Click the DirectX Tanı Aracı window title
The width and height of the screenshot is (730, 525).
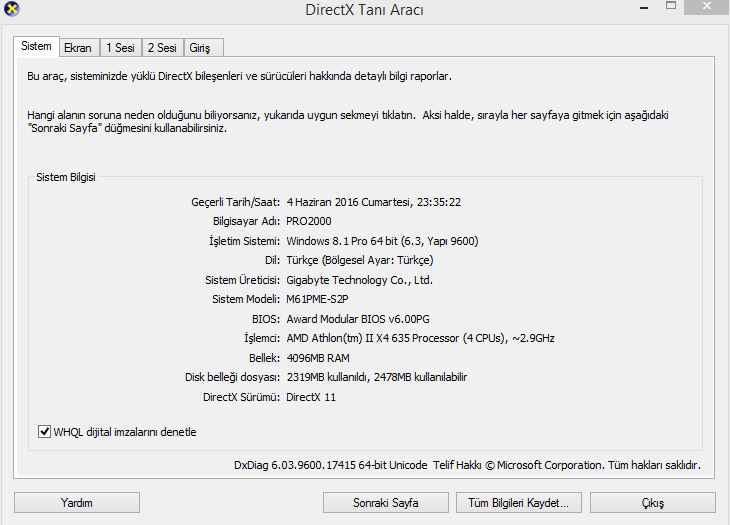point(365,9)
